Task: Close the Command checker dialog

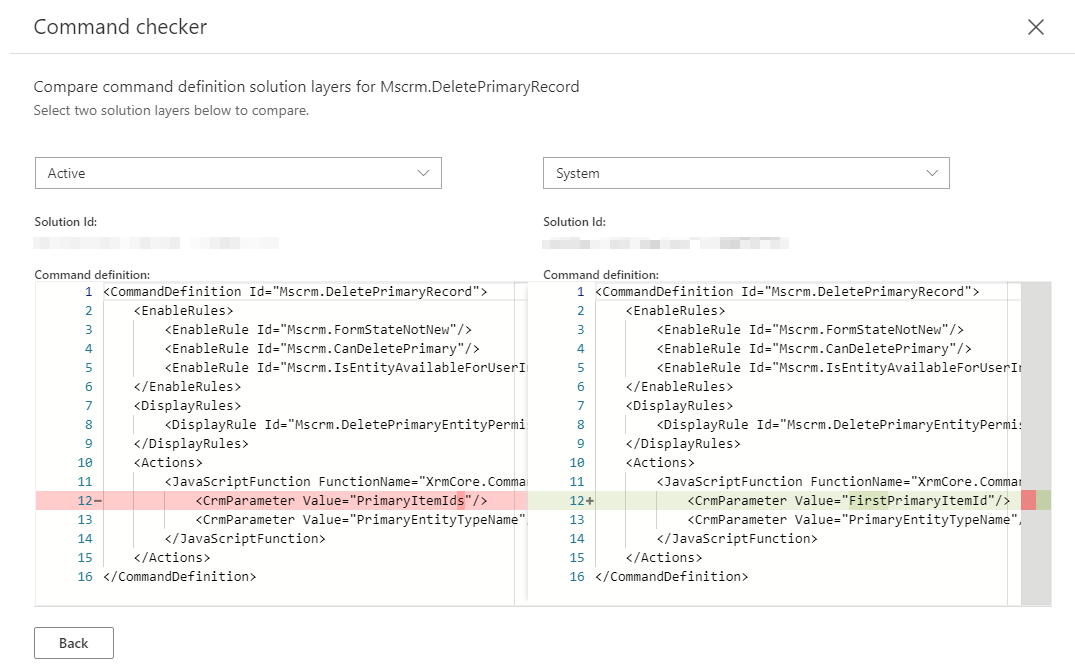Action: coord(1036,27)
